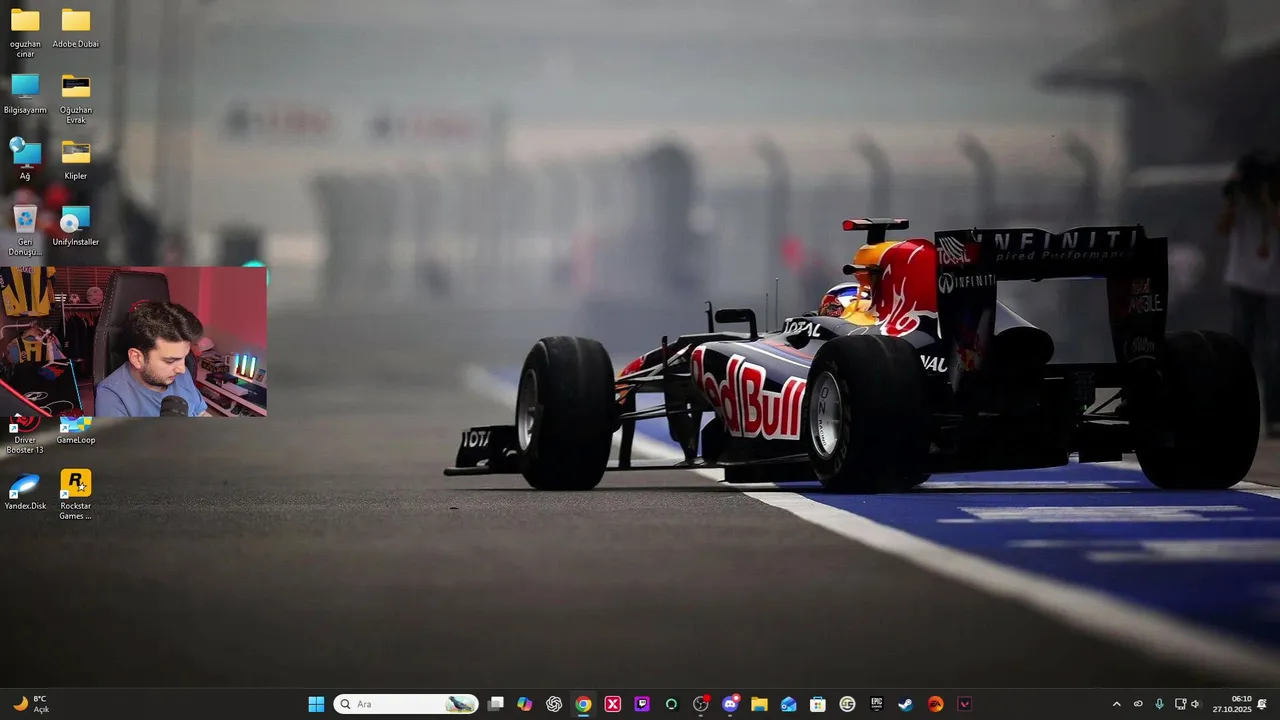This screenshot has width=1280, height=720.
Task: Open the Twitch app from taskbar
Action: [642, 704]
